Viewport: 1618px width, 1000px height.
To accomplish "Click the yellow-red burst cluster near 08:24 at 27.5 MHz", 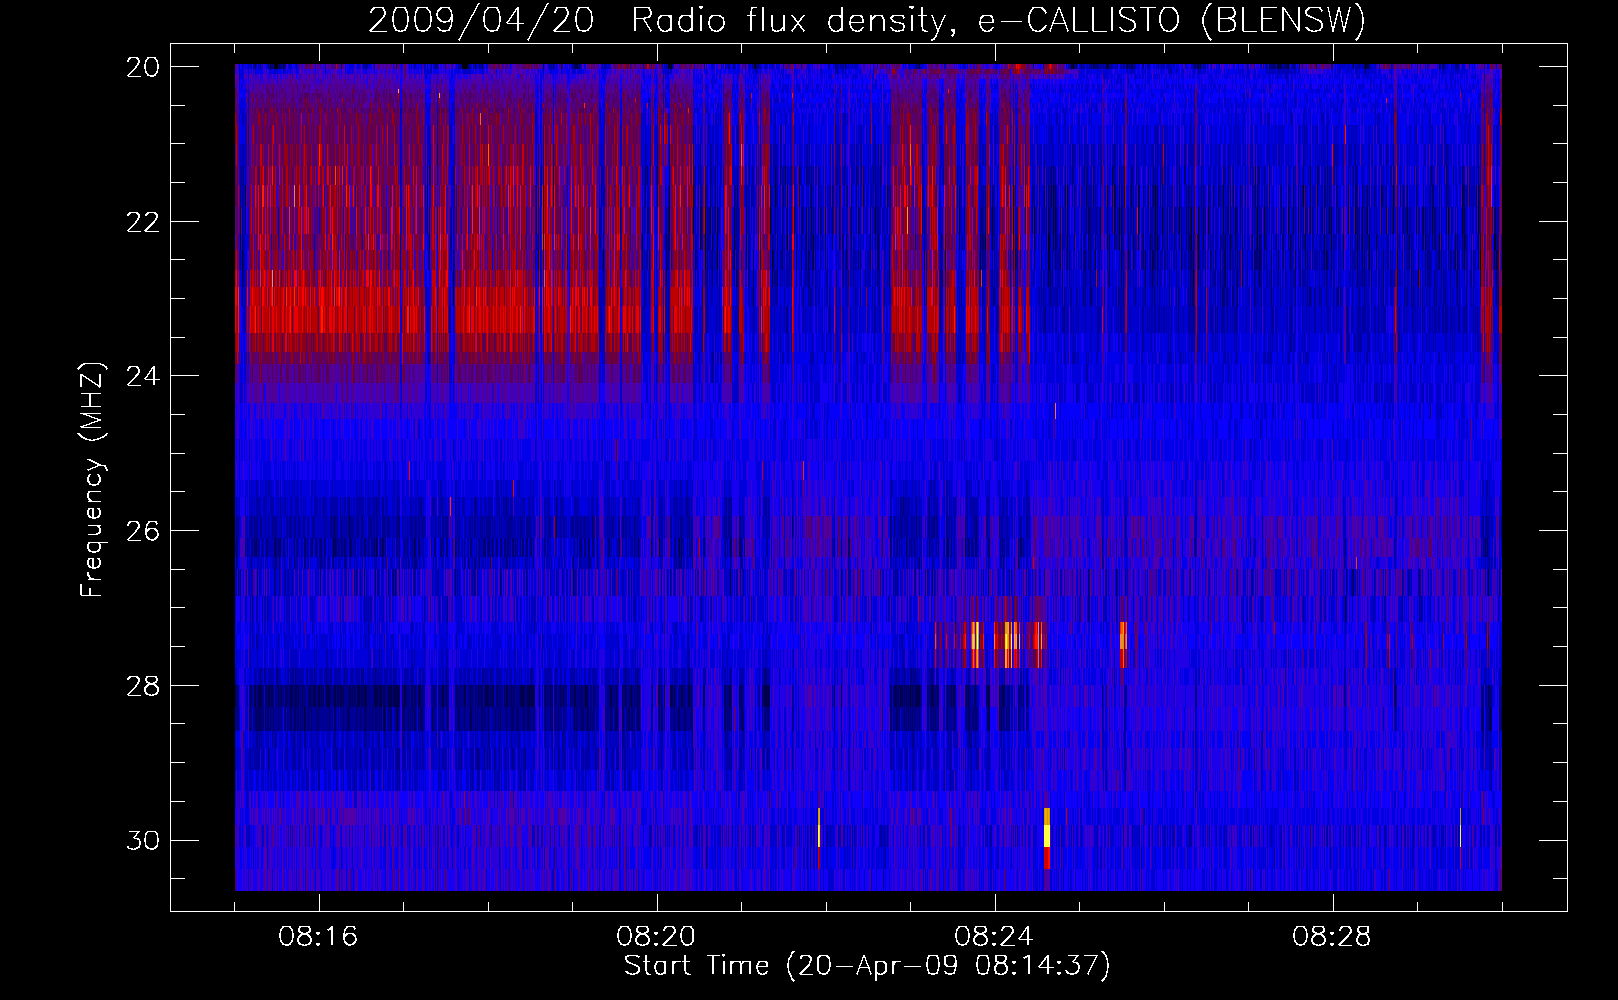I will point(990,644).
